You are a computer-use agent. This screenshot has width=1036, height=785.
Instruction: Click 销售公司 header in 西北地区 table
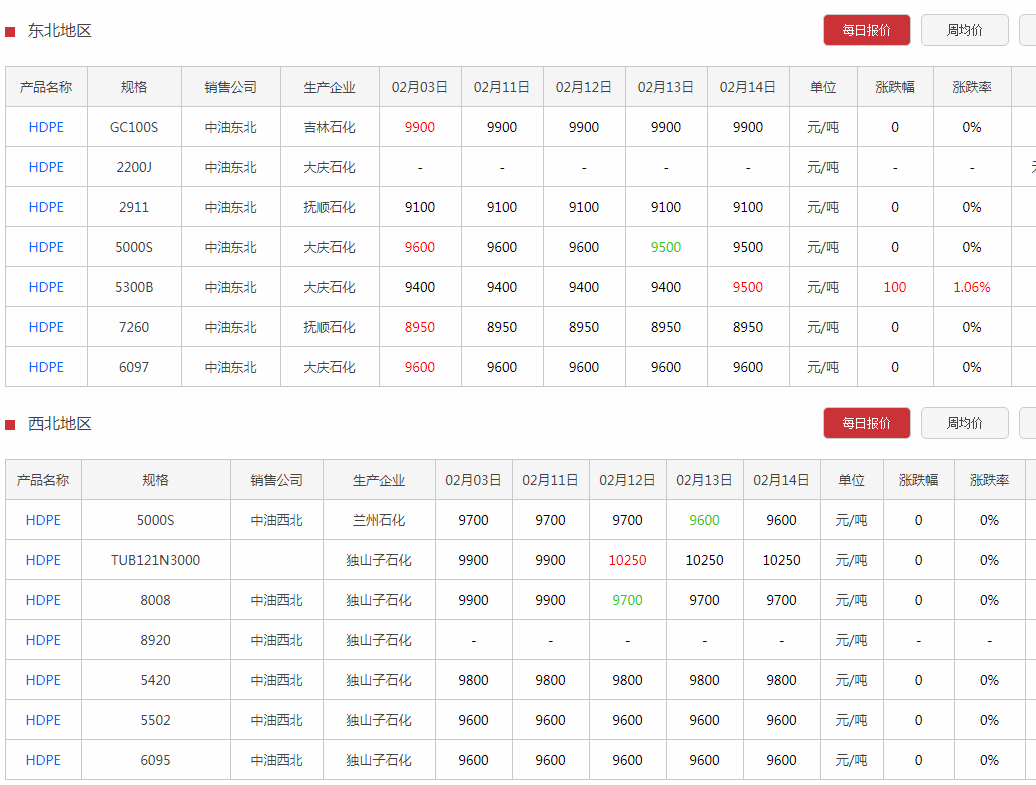[276, 480]
